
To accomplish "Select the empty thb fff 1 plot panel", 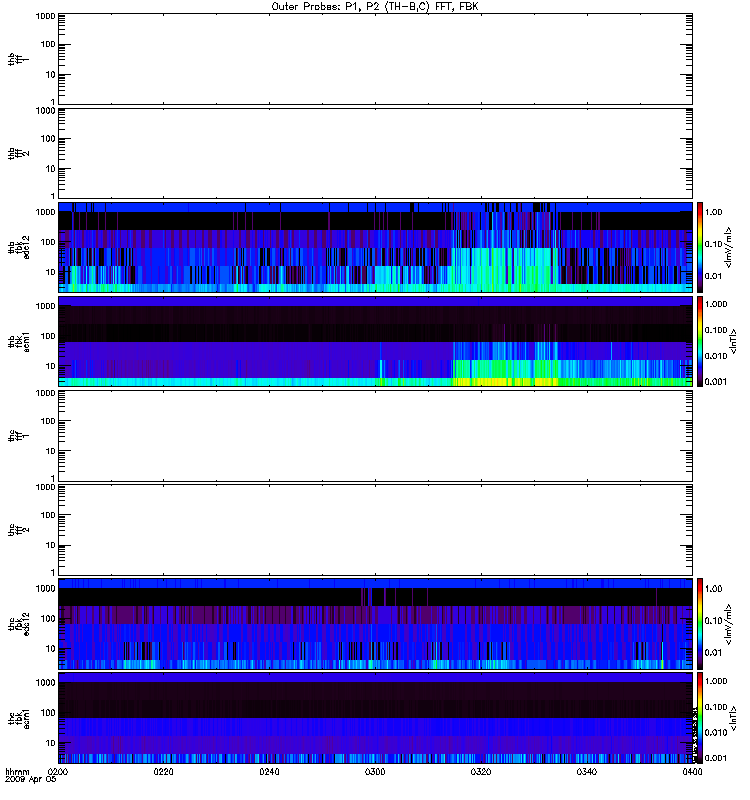I will pyautogui.click(x=376, y=59).
